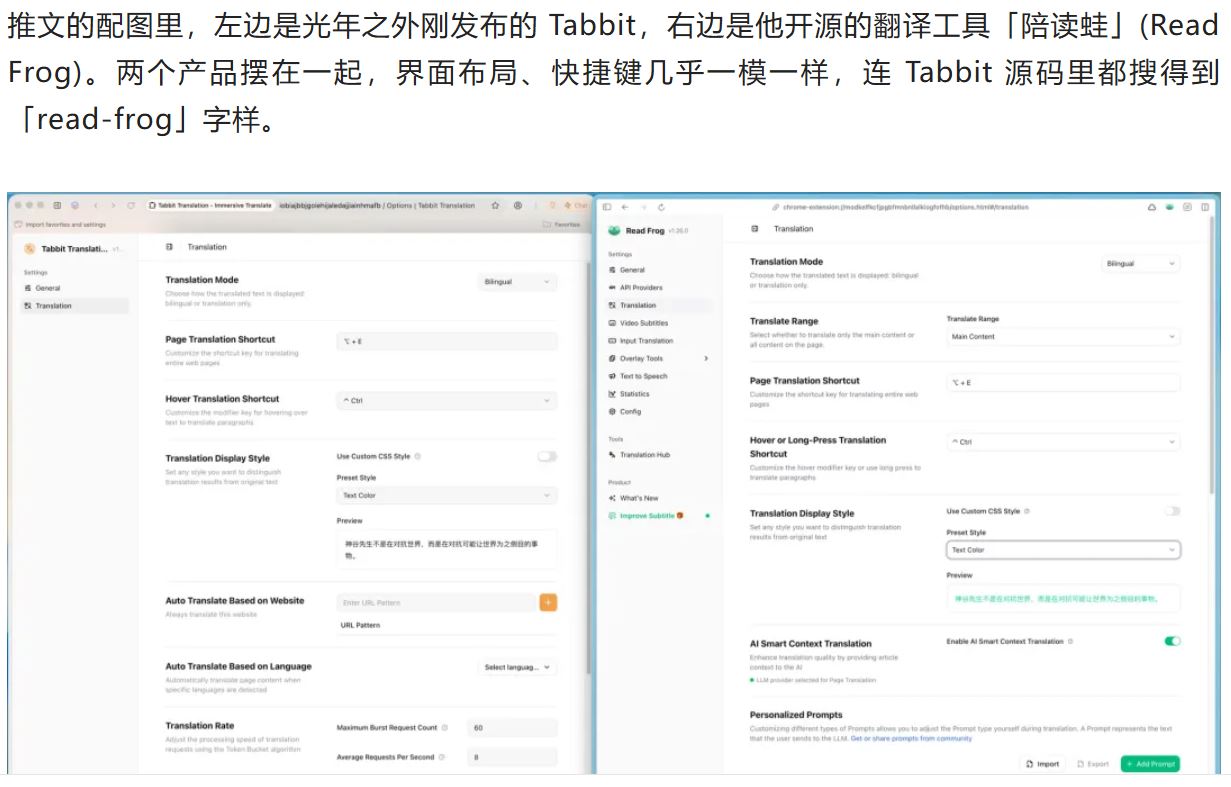Click reload icon in Read Frog browser

tap(661, 207)
